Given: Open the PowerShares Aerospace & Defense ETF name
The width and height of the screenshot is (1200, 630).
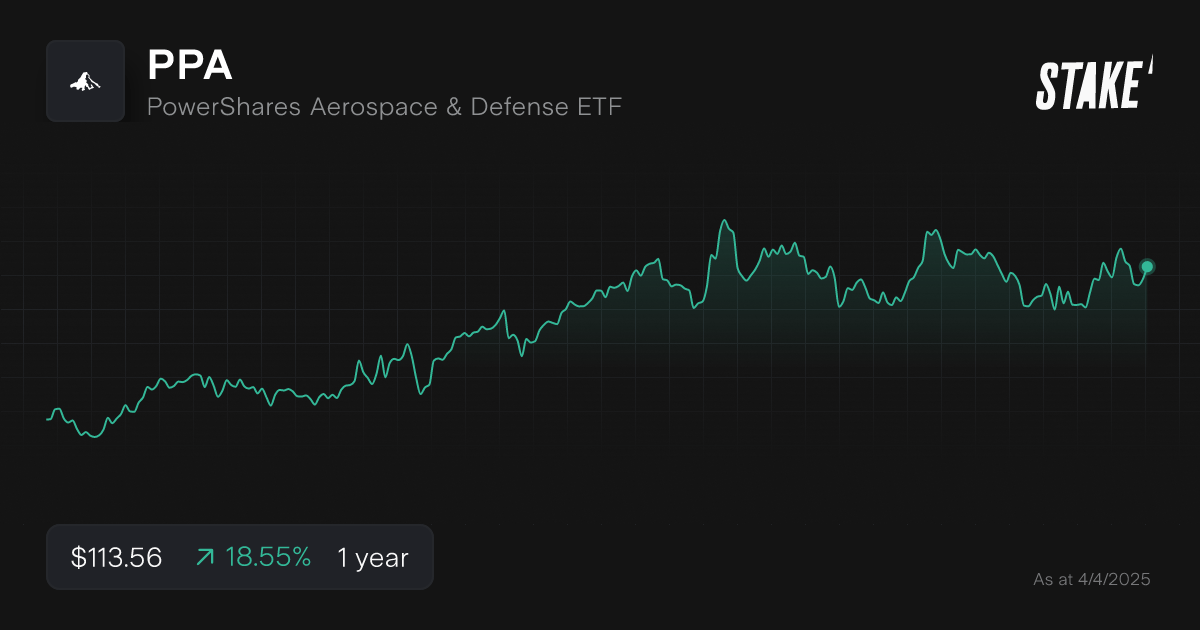Looking at the screenshot, I should click(384, 107).
